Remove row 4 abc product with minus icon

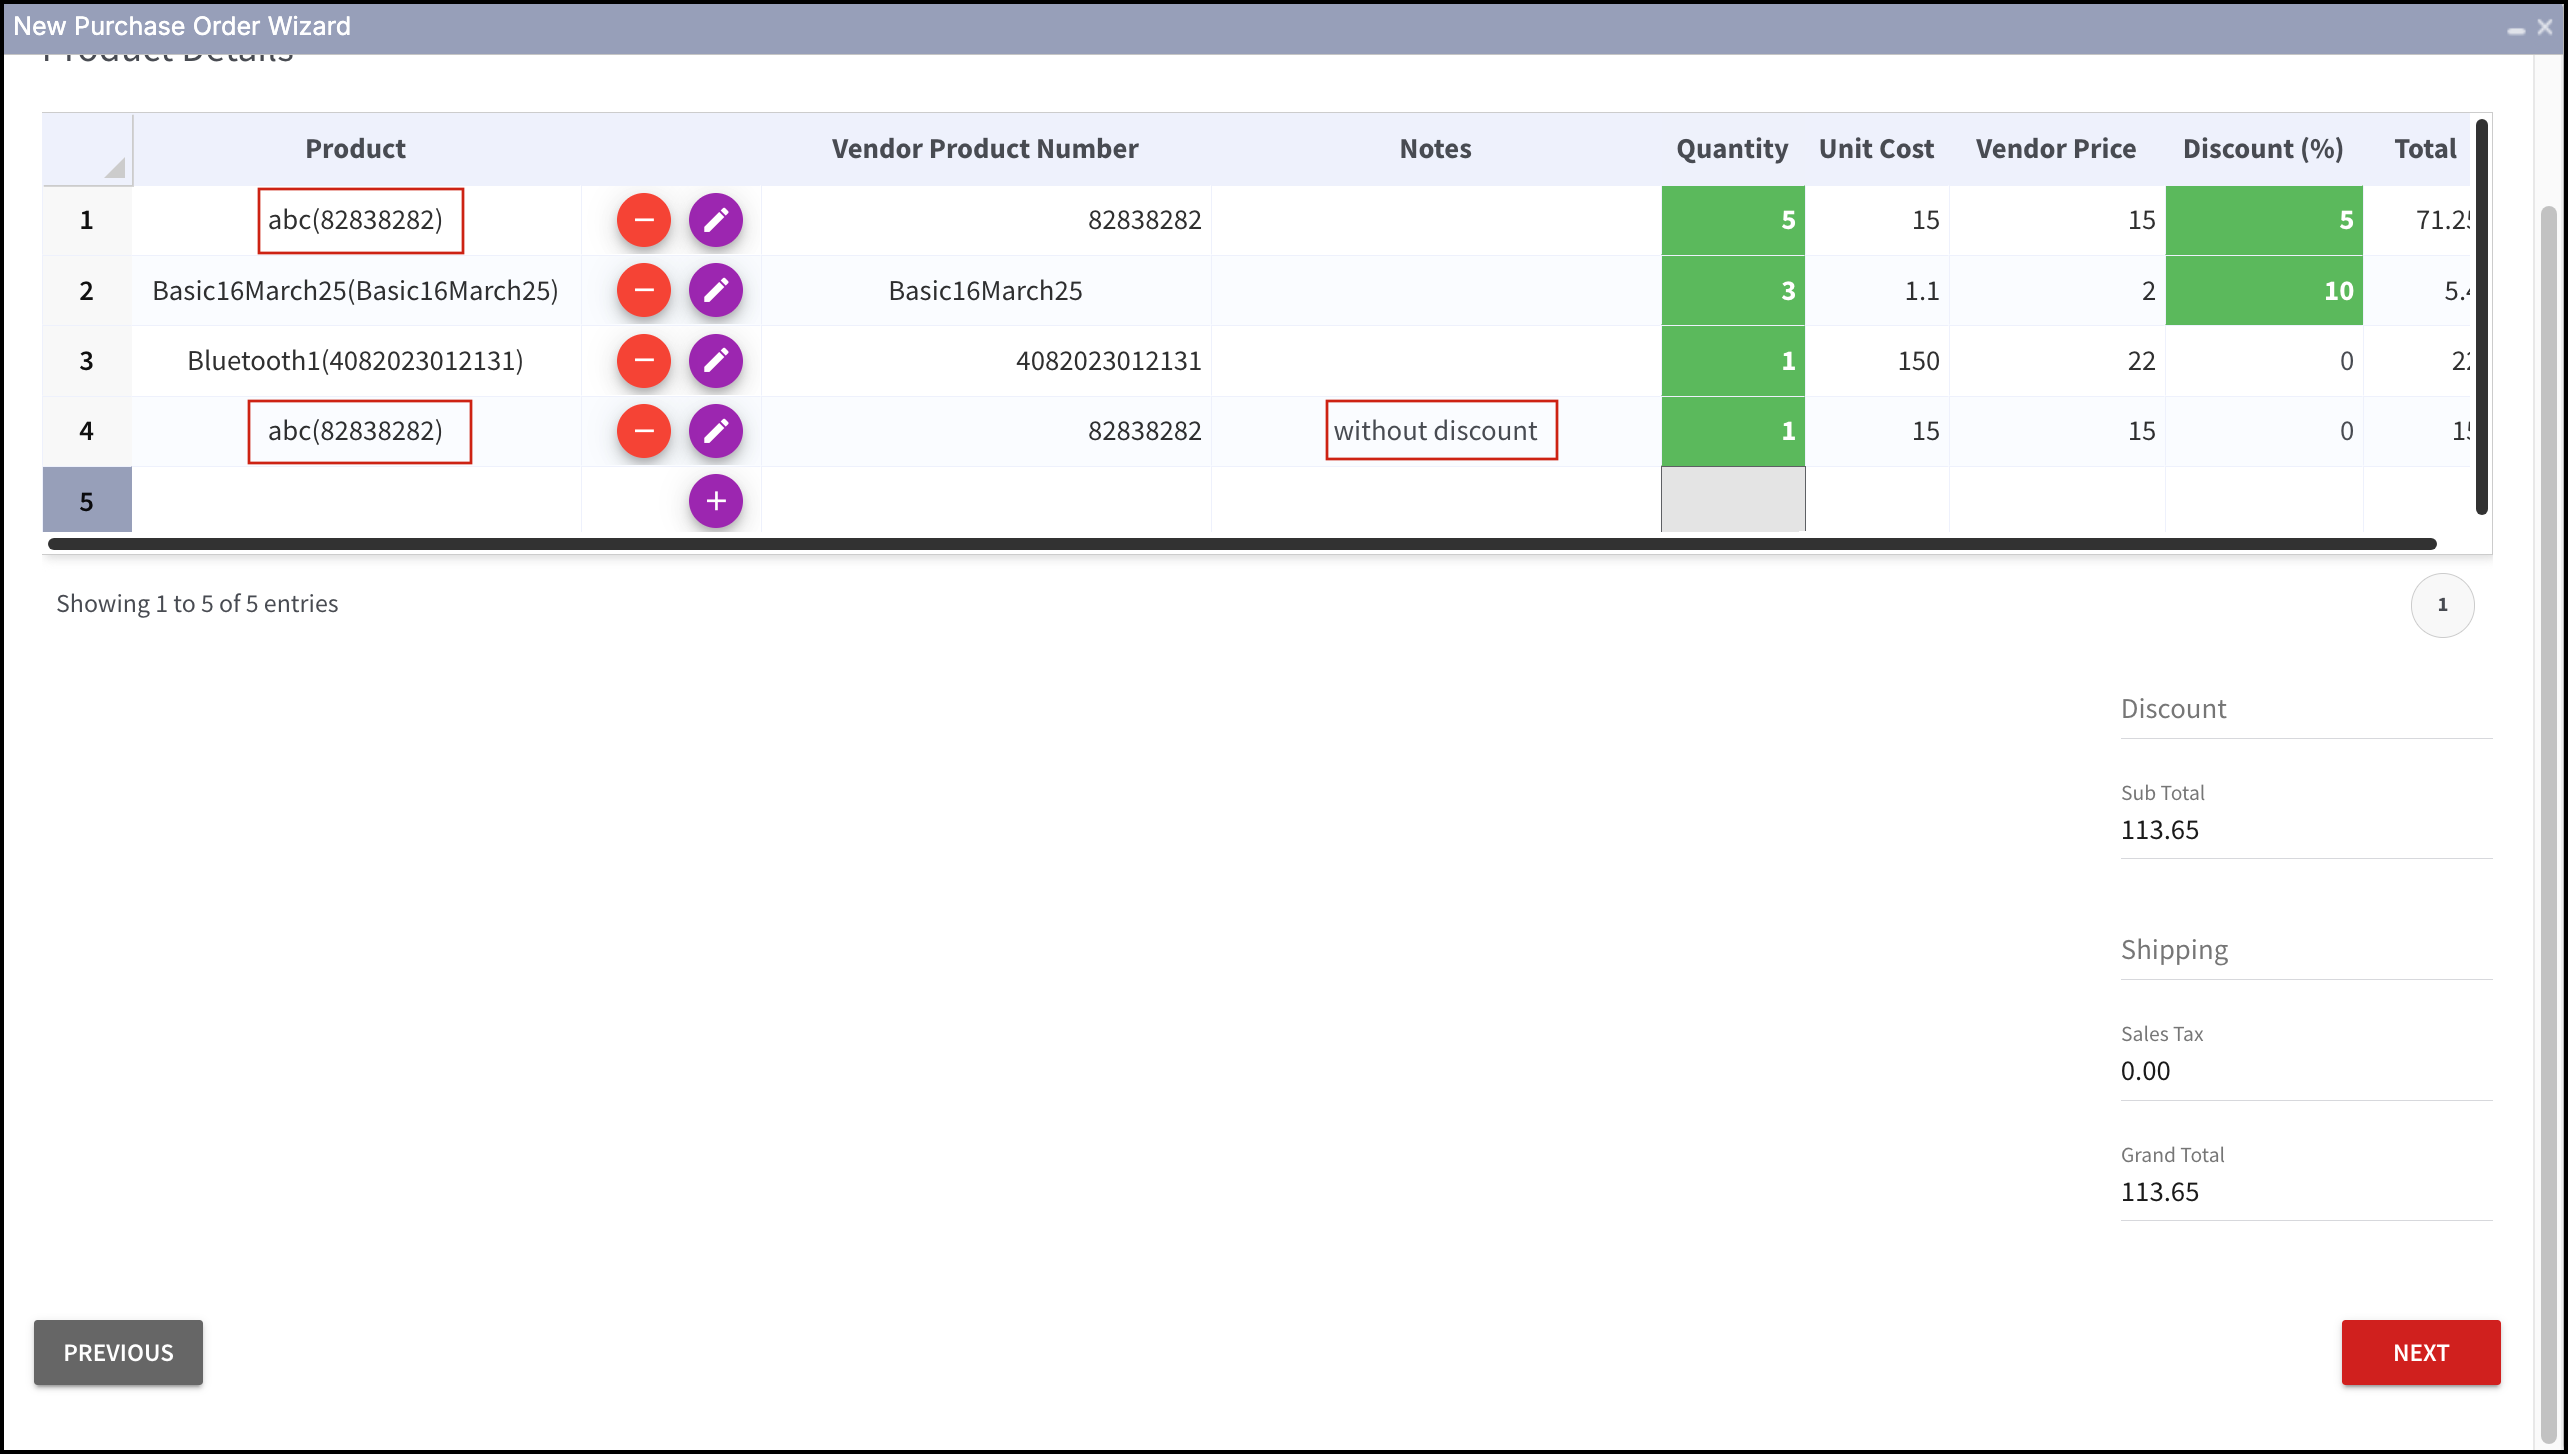tap(643, 431)
